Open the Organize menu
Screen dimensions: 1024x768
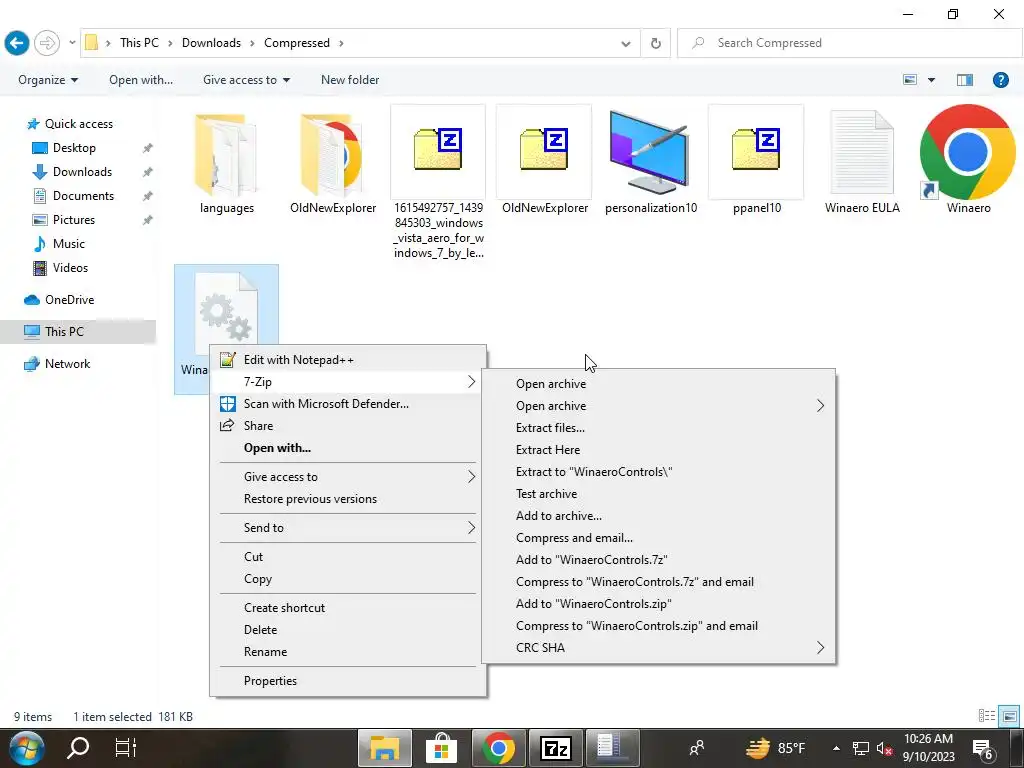(48, 80)
